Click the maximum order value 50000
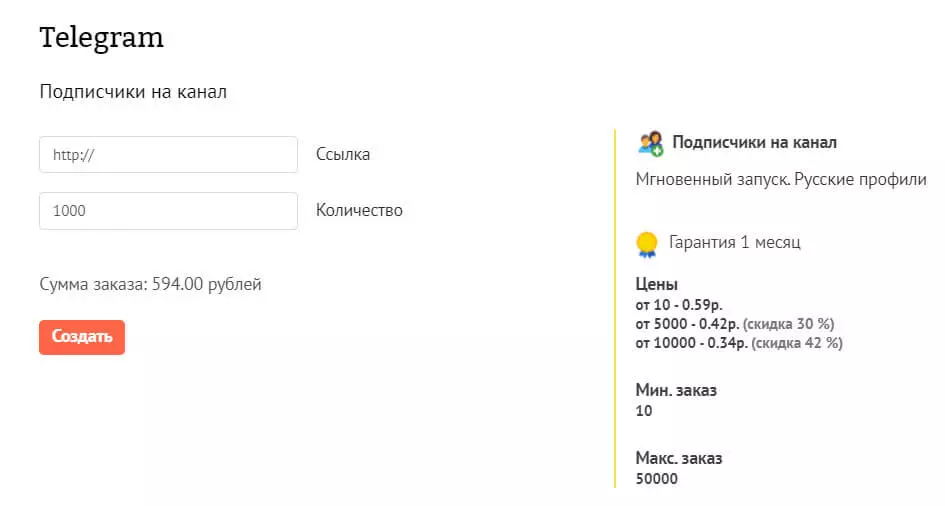Viewport: 945px width, 506px height. click(656, 479)
